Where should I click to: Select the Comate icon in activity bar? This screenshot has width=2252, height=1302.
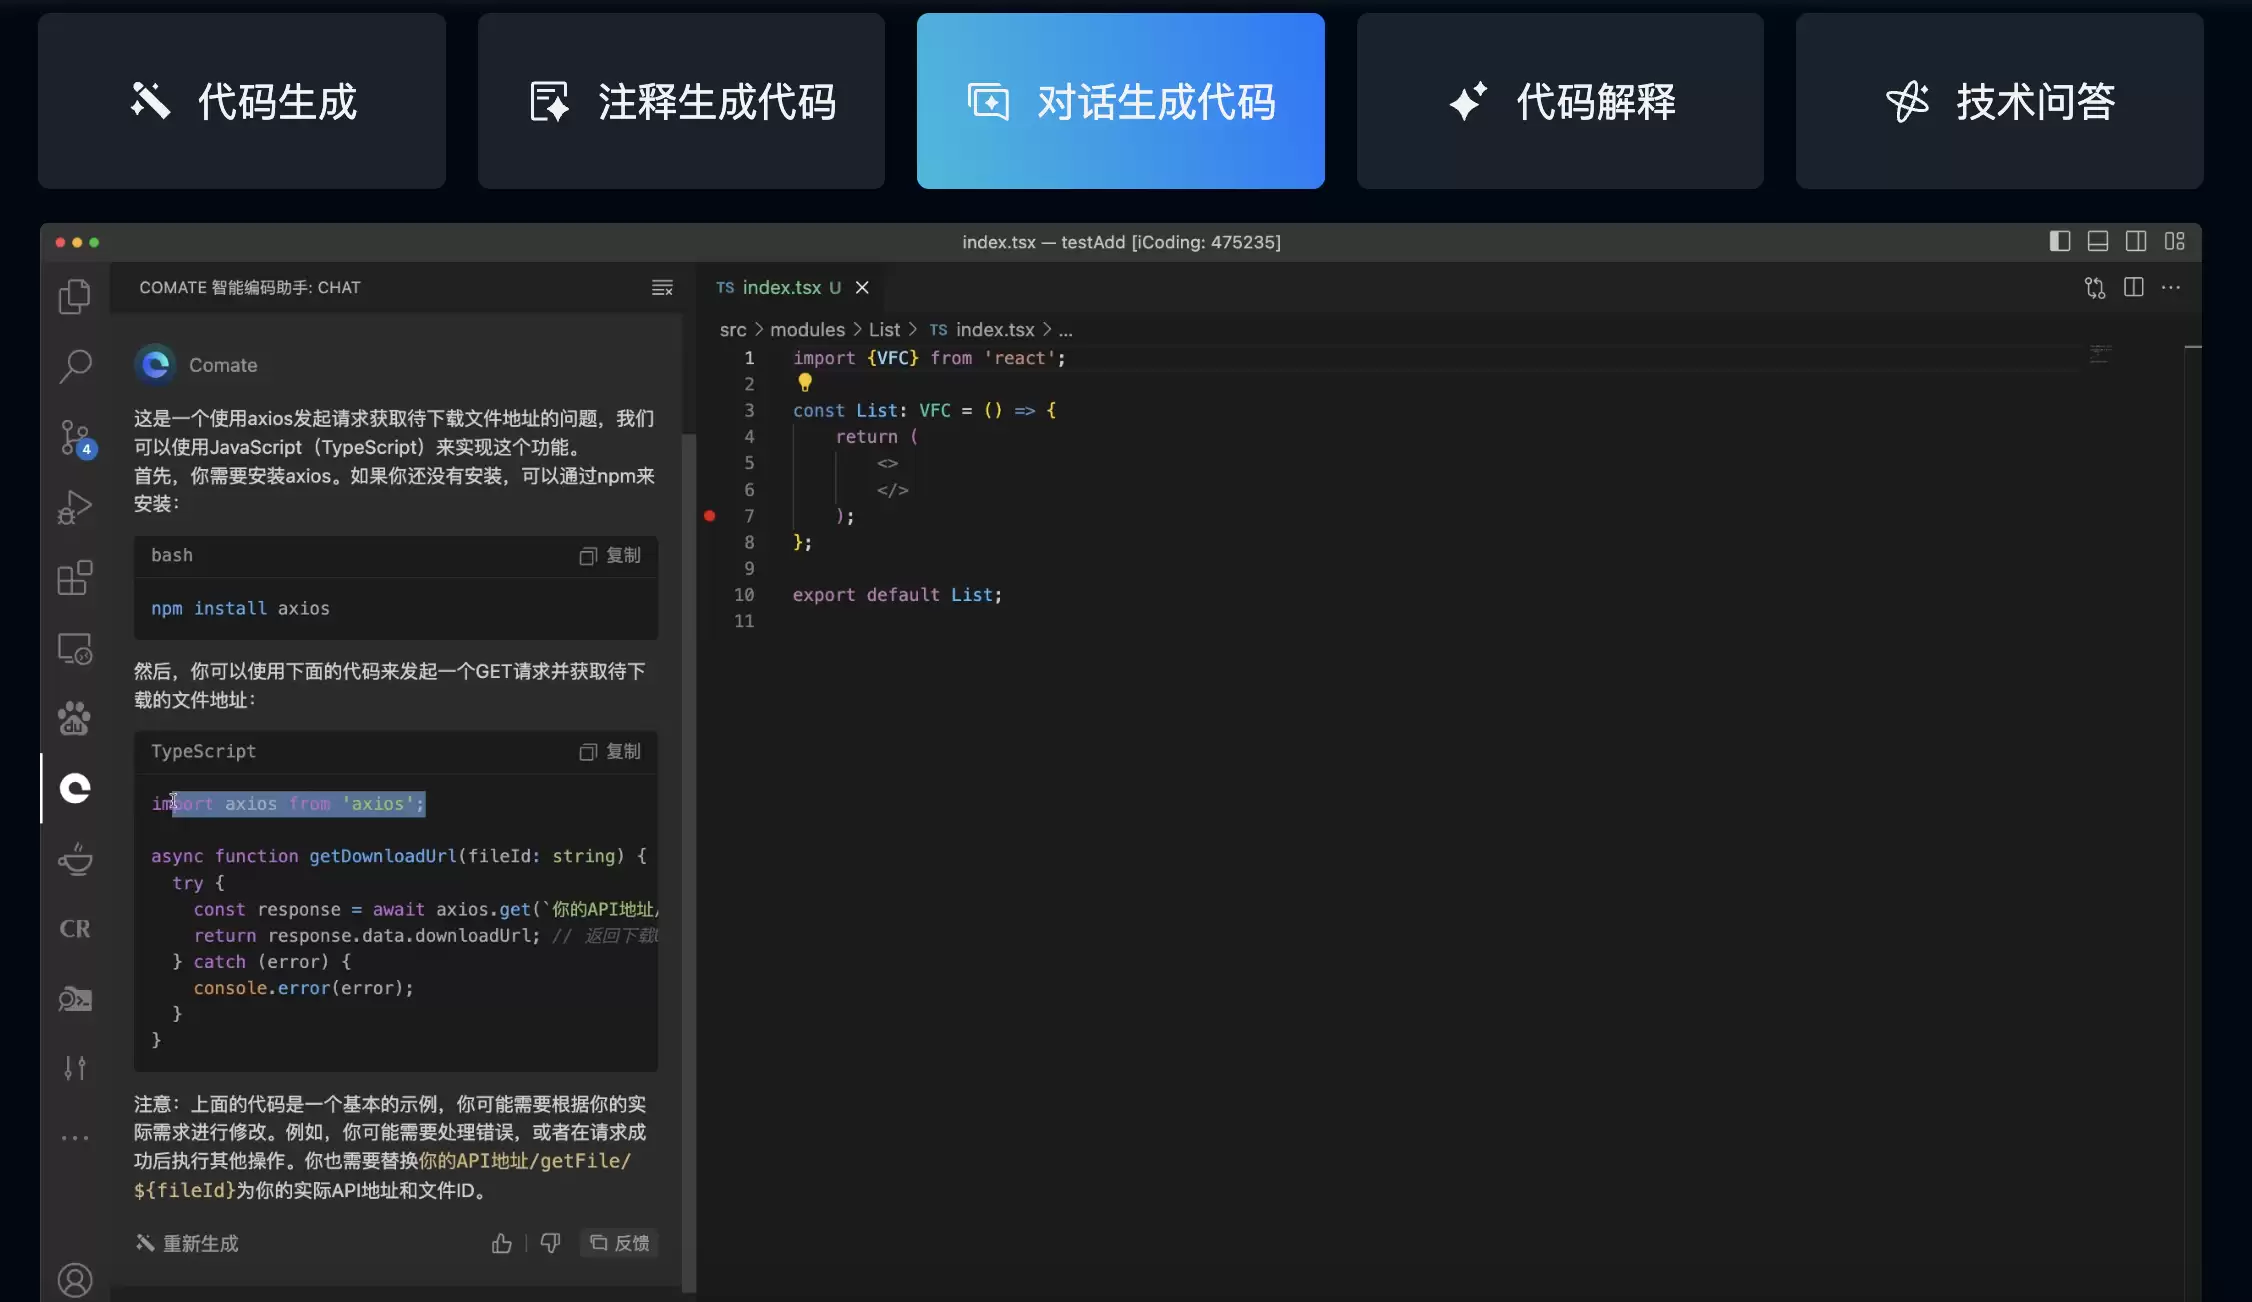75,788
